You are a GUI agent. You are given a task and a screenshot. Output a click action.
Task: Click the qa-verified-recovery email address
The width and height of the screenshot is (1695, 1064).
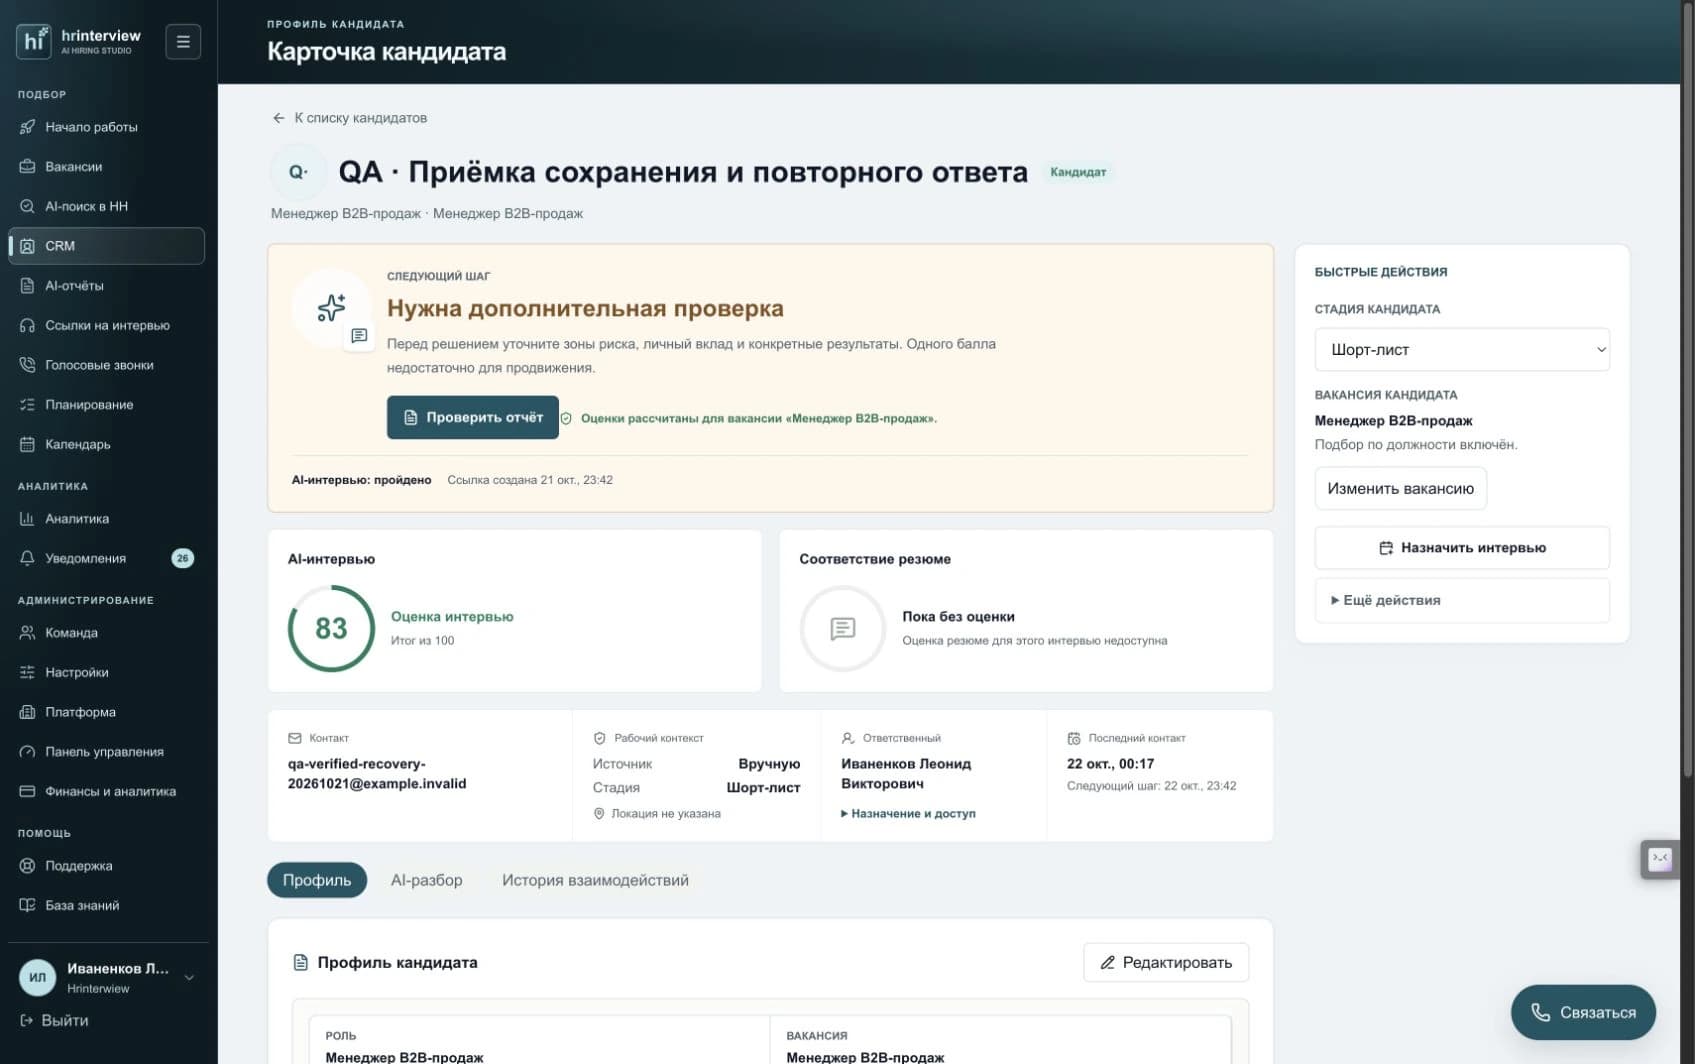pos(377,774)
